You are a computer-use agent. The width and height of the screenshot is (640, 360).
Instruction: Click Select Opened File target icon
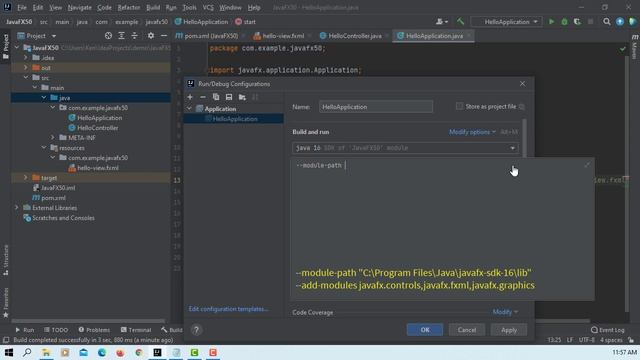(108, 36)
